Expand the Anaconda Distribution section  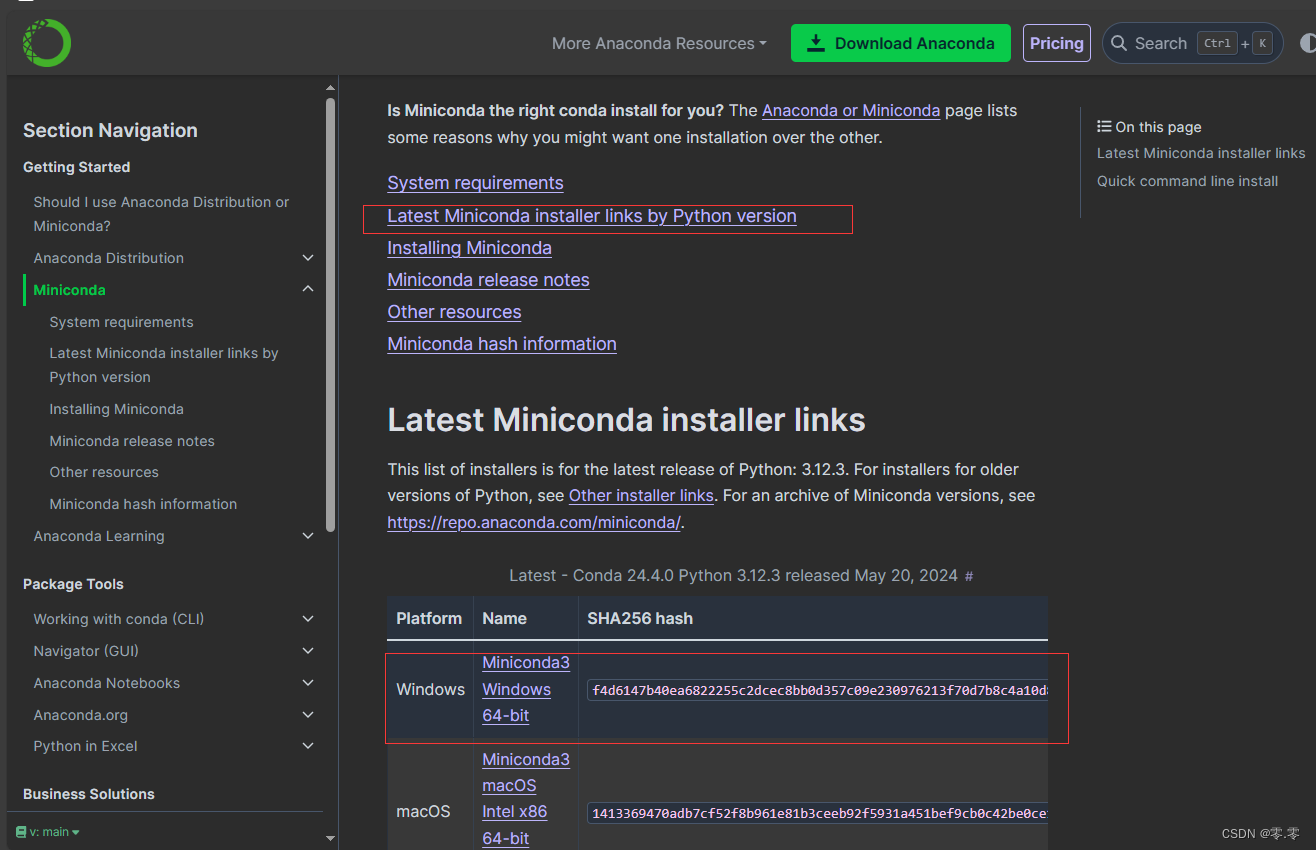coord(308,258)
